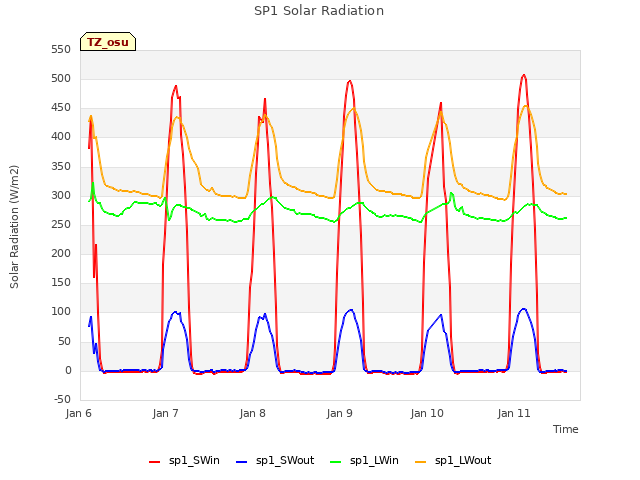Click the 200 y-axis tick label
This screenshot has height=480, width=640.
tap(61, 253)
